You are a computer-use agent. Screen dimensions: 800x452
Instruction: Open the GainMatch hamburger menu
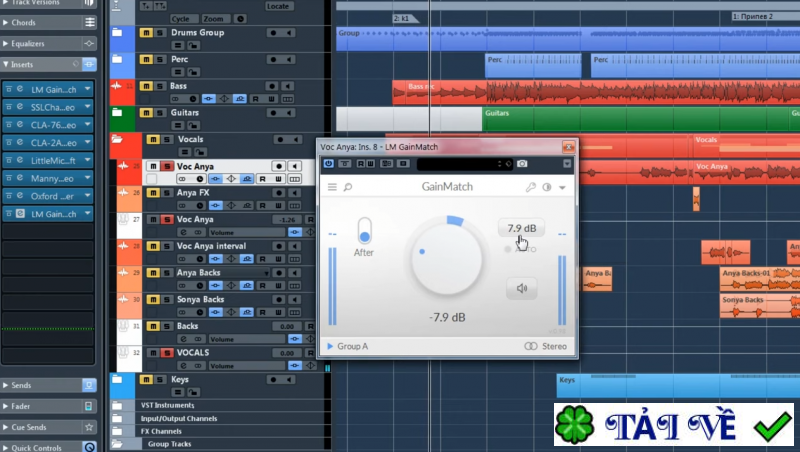coord(333,187)
